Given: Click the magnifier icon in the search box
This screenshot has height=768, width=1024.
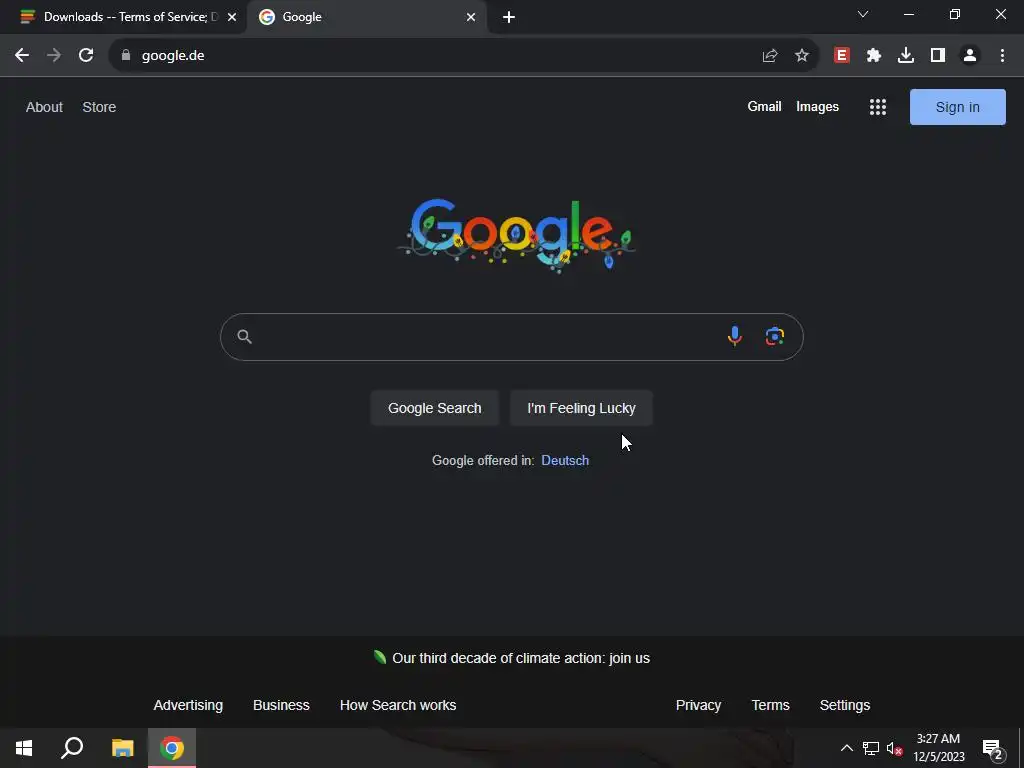Looking at the screenshot, I should pyautogui.click(x=244, y=336).
